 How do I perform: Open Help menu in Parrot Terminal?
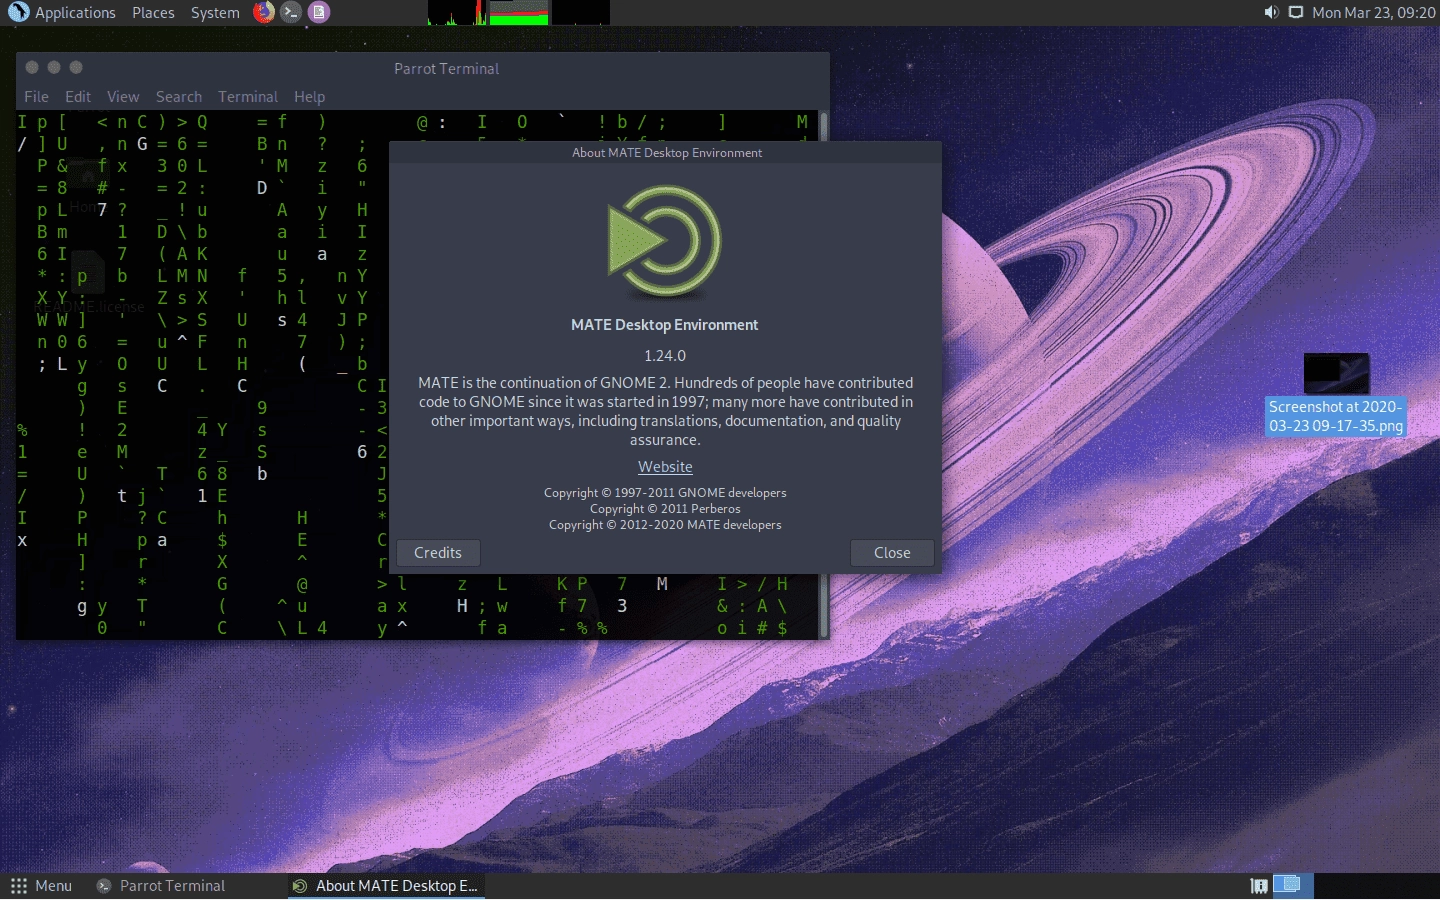[x=309, y=97]
